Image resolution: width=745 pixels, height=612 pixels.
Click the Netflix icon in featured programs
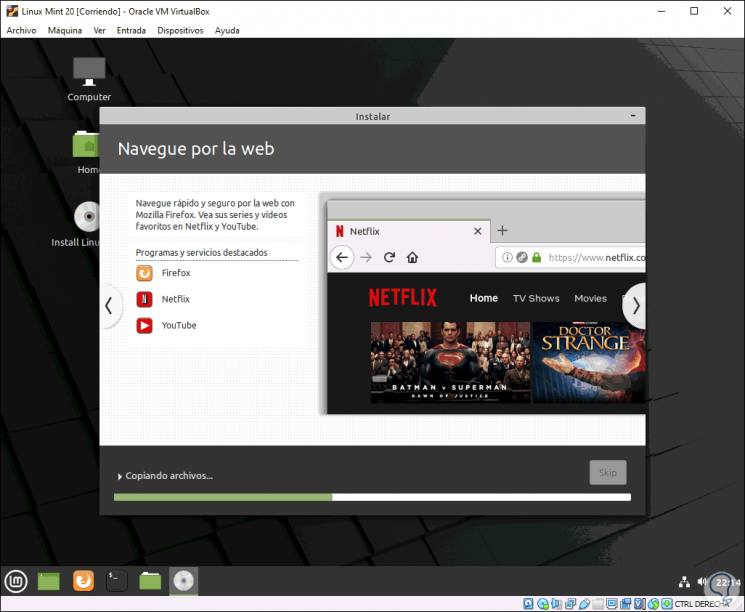tap(144, 299)
